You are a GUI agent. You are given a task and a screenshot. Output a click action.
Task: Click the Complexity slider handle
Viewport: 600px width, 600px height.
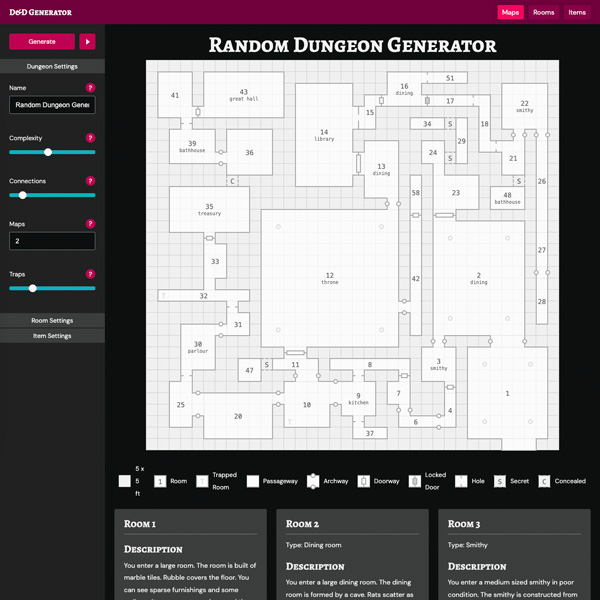(48, 152)
